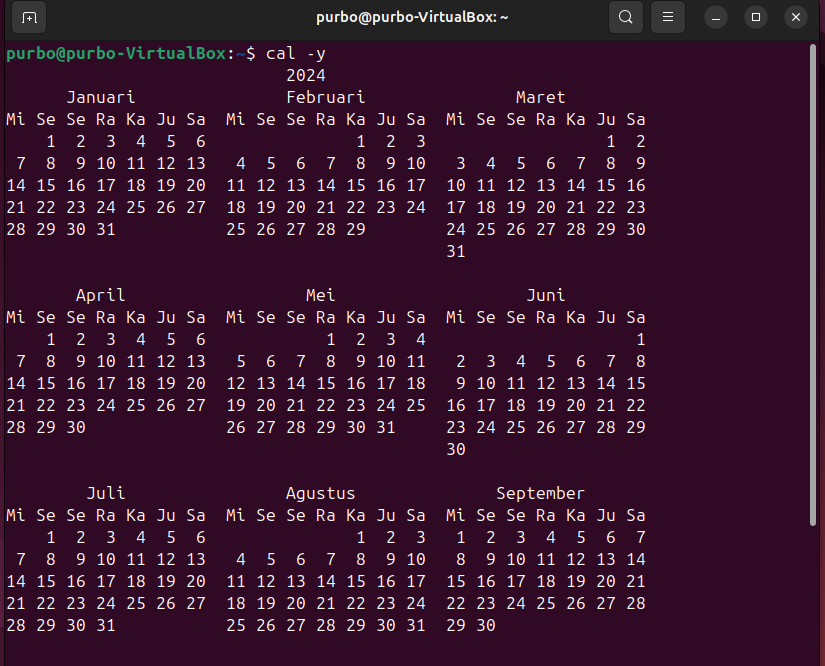Open the hamburger menu
Image resolution: width=825 pixels, height=666 pixels.
point(668,17)
